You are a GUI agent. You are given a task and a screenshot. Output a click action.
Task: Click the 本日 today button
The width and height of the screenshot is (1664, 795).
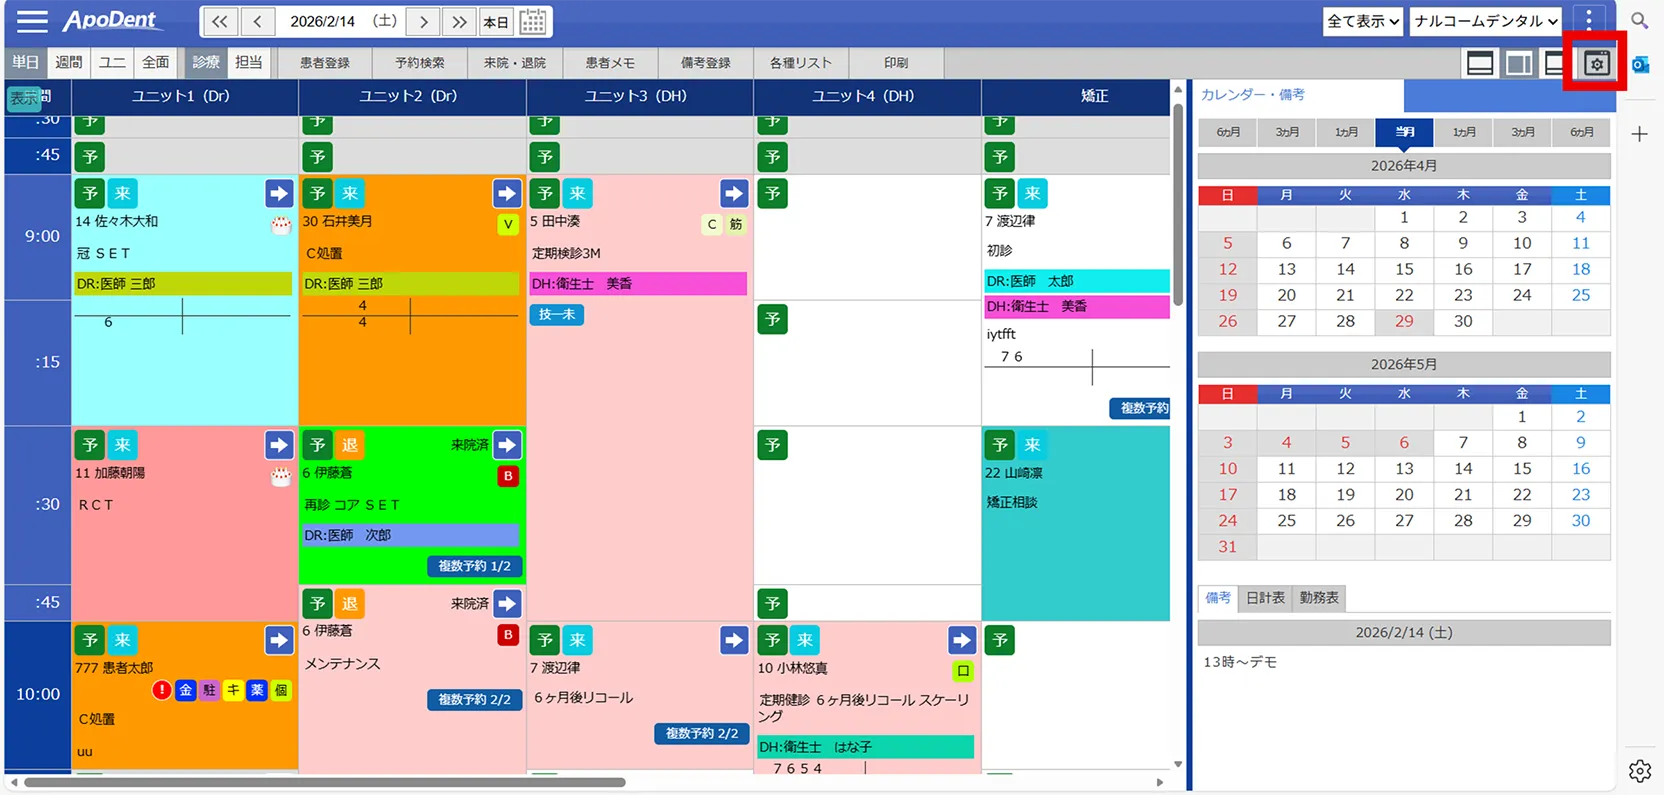(x=496, y=22)
